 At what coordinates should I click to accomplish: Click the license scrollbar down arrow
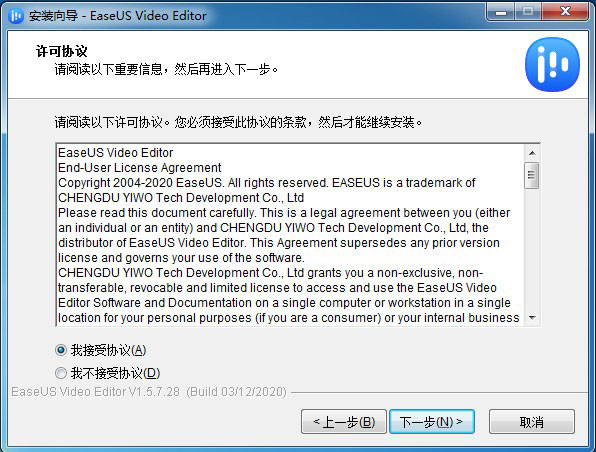click(532, 317)
